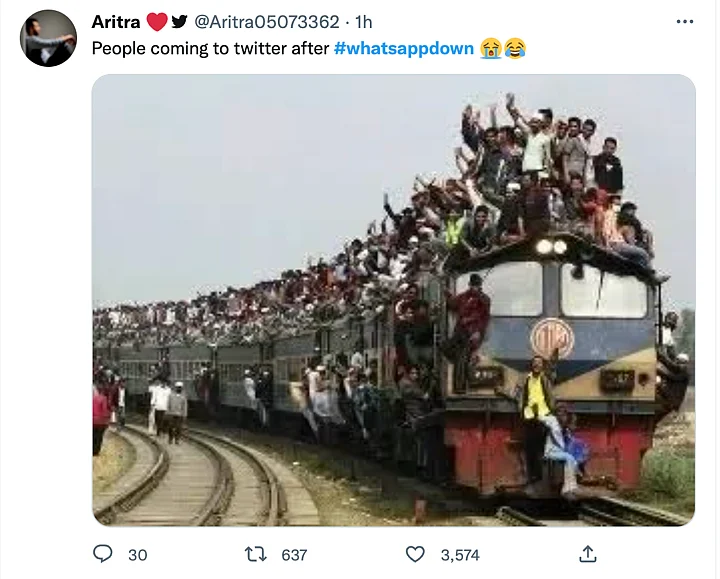Click the loudly crying face emoji
The width and height of the screenshot is (720, 579).
491,48
